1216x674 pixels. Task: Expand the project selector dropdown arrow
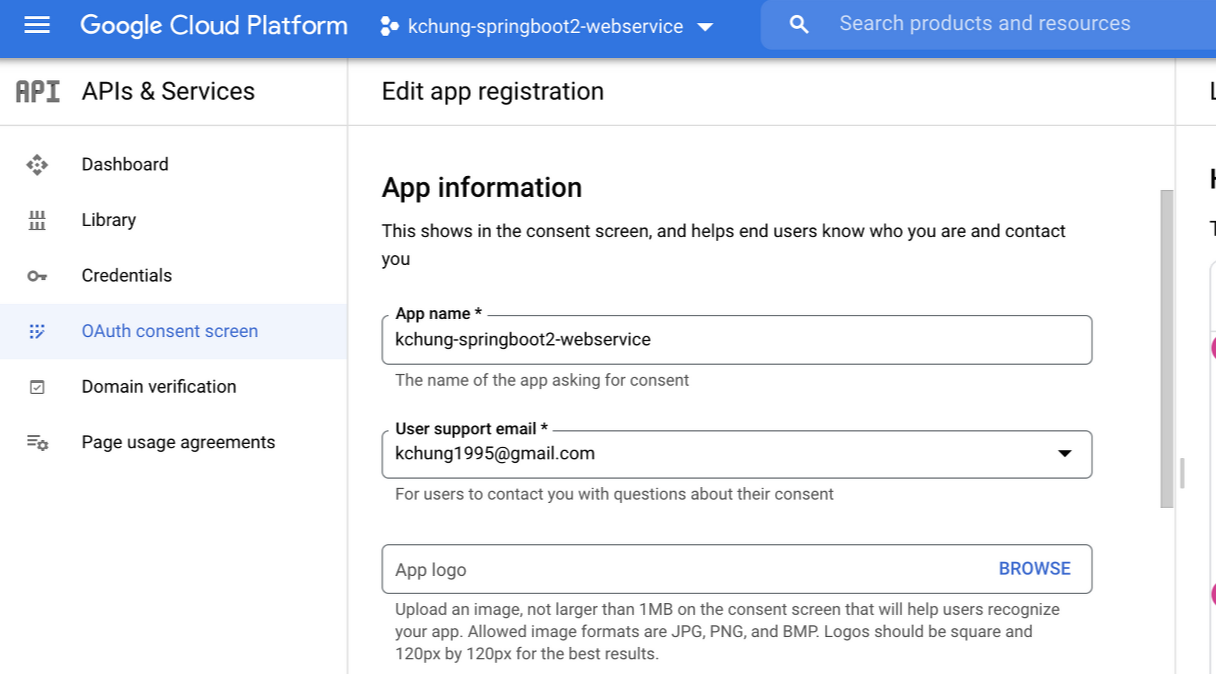point(705,27)
